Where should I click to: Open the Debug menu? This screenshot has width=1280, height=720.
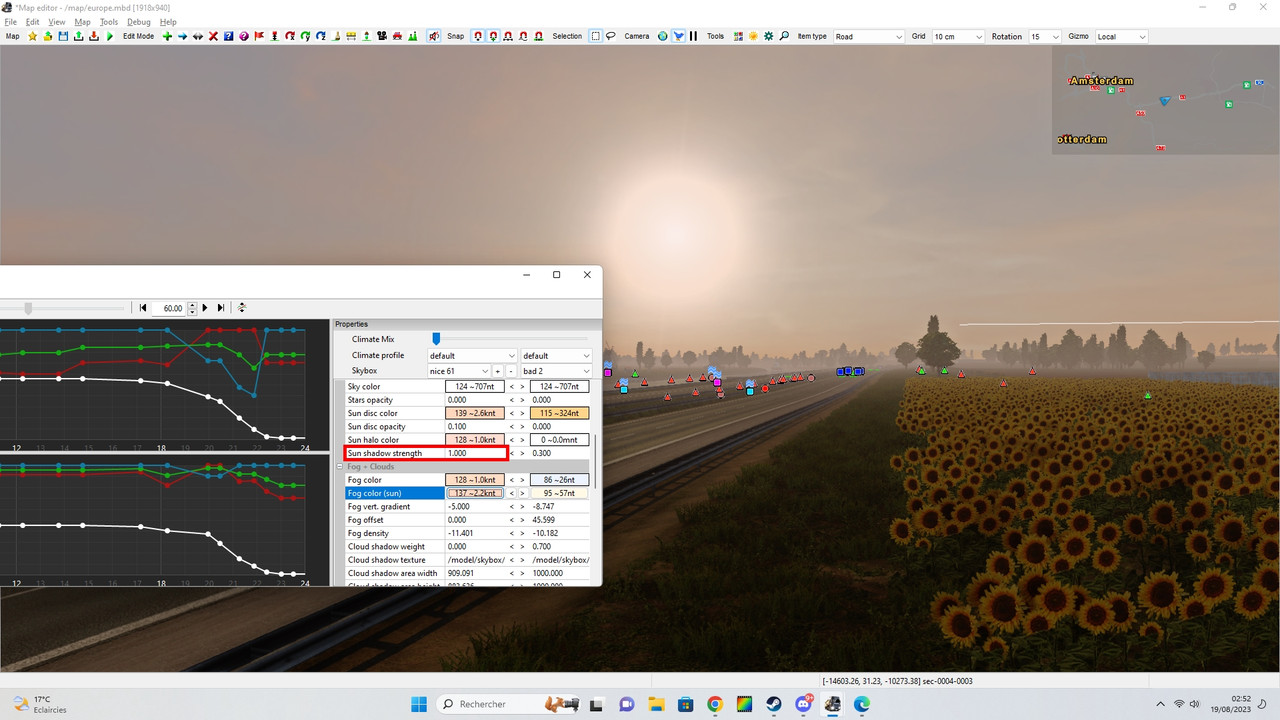coord(139,22)
